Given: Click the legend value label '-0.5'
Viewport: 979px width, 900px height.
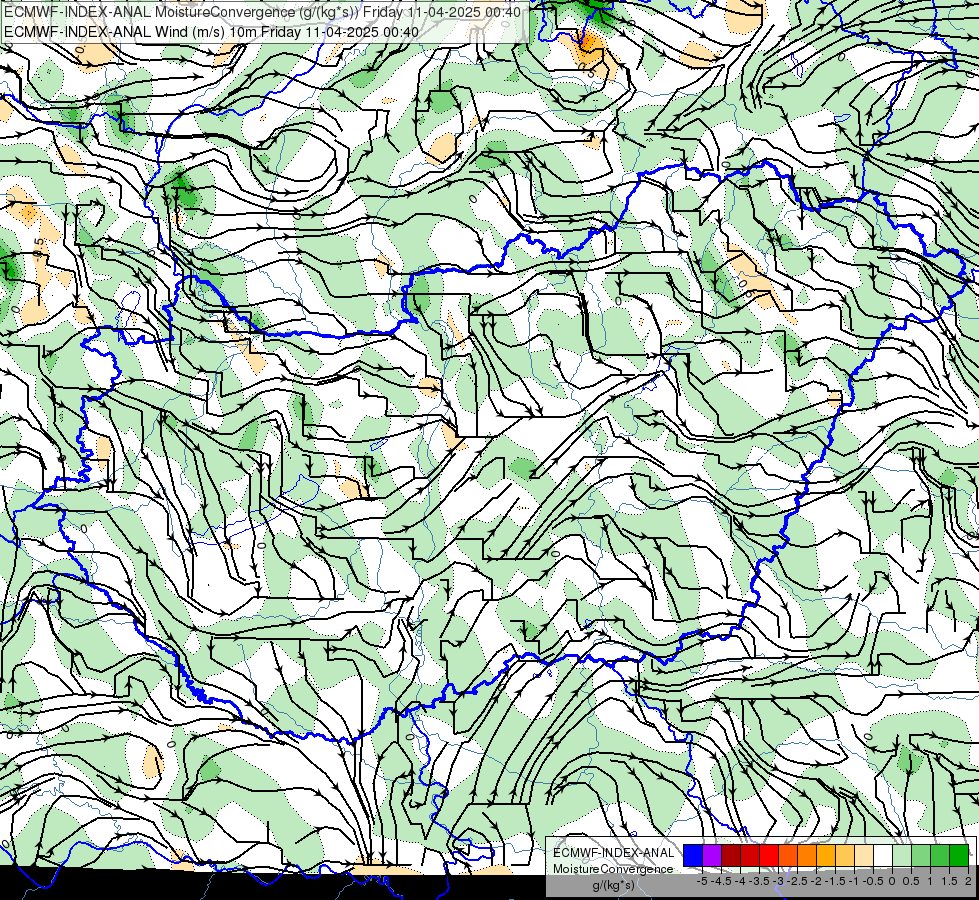Looking at the screenshot, I should (x=873, y=881).
